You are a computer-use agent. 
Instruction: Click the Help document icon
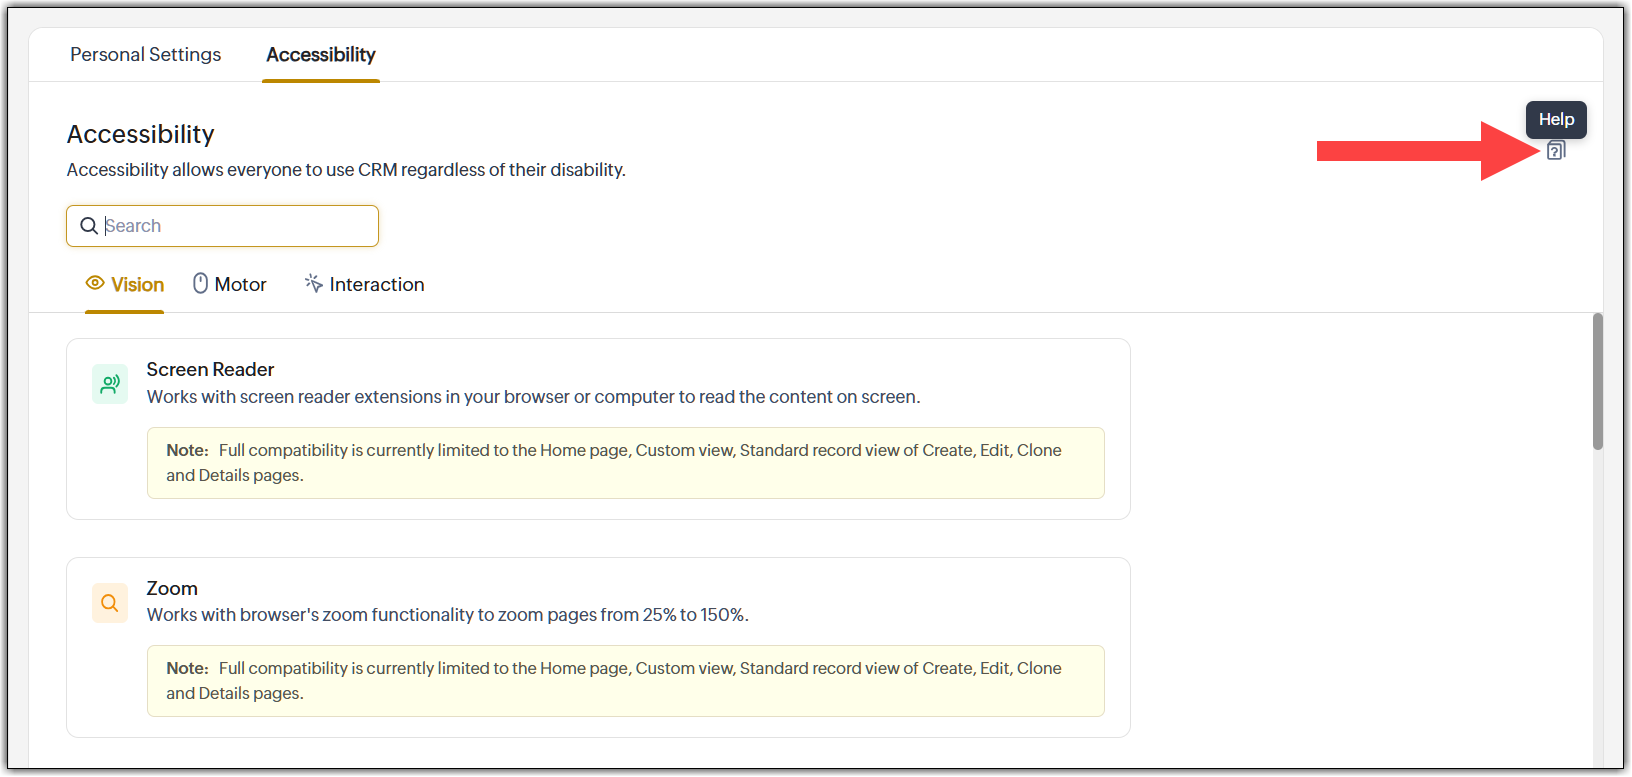1555,151
